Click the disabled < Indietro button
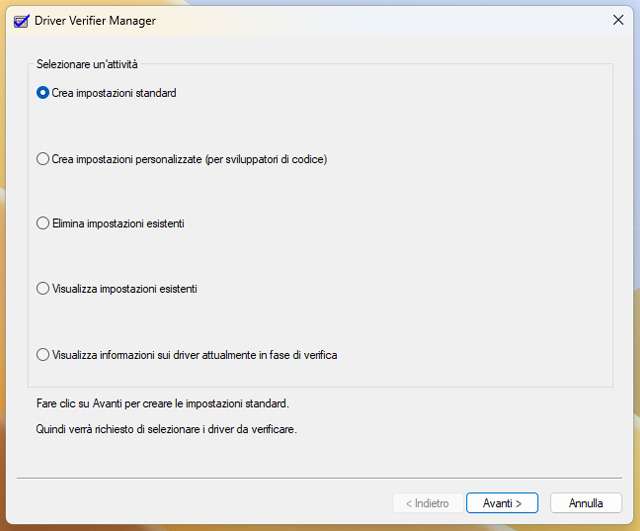 pyautogui.click(x=427, y=503)
